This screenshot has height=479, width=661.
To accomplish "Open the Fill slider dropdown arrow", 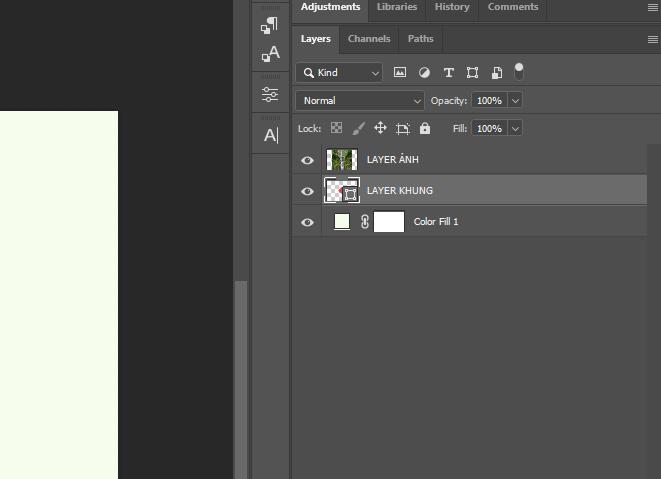I will [x=515, y=129].
